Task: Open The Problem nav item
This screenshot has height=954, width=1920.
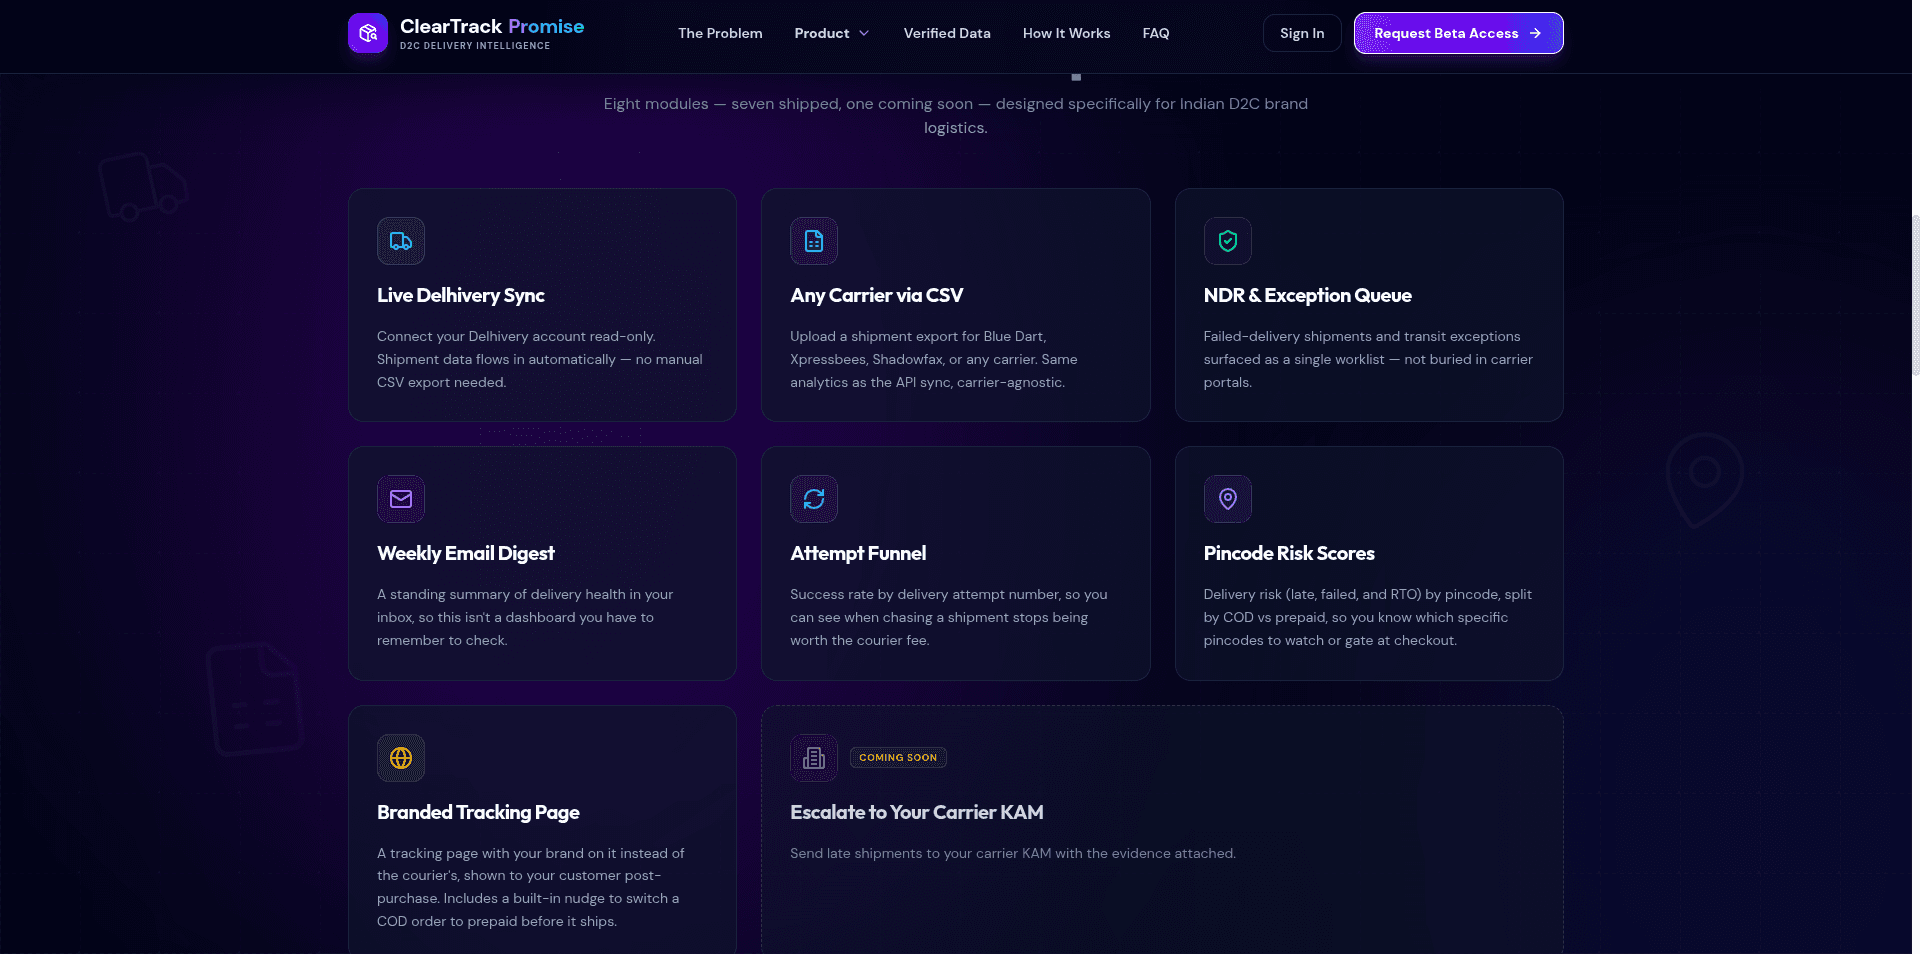Action: tap(720, 33)
